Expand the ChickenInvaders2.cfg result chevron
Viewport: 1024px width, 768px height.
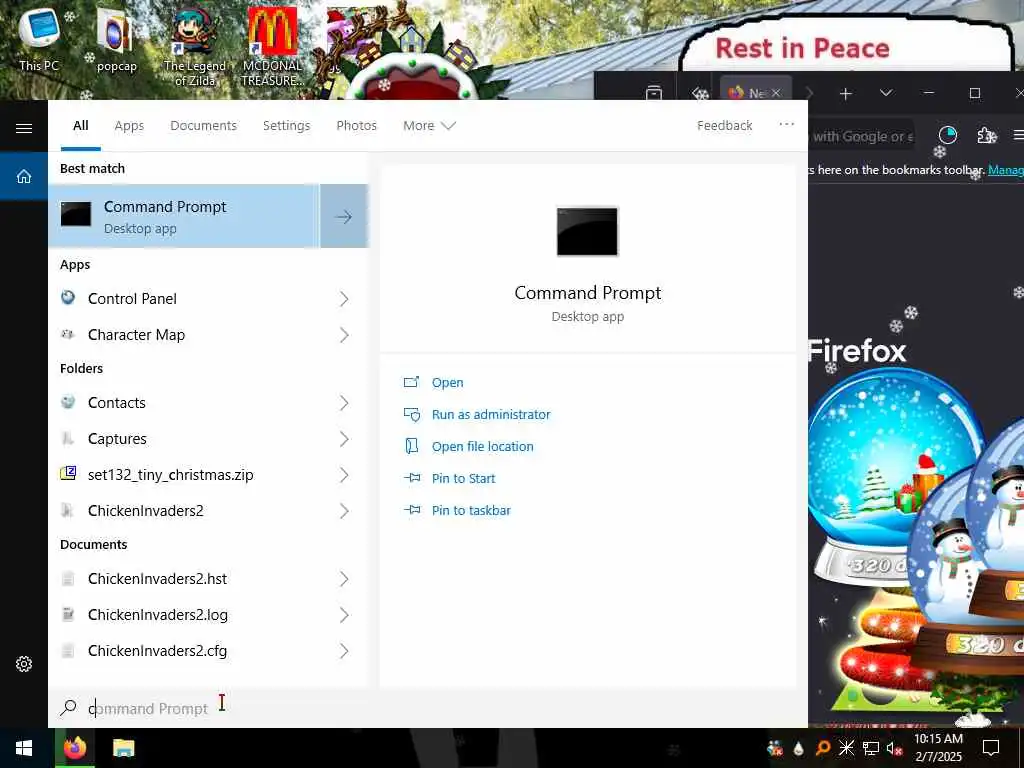click(x=344, y=650)
